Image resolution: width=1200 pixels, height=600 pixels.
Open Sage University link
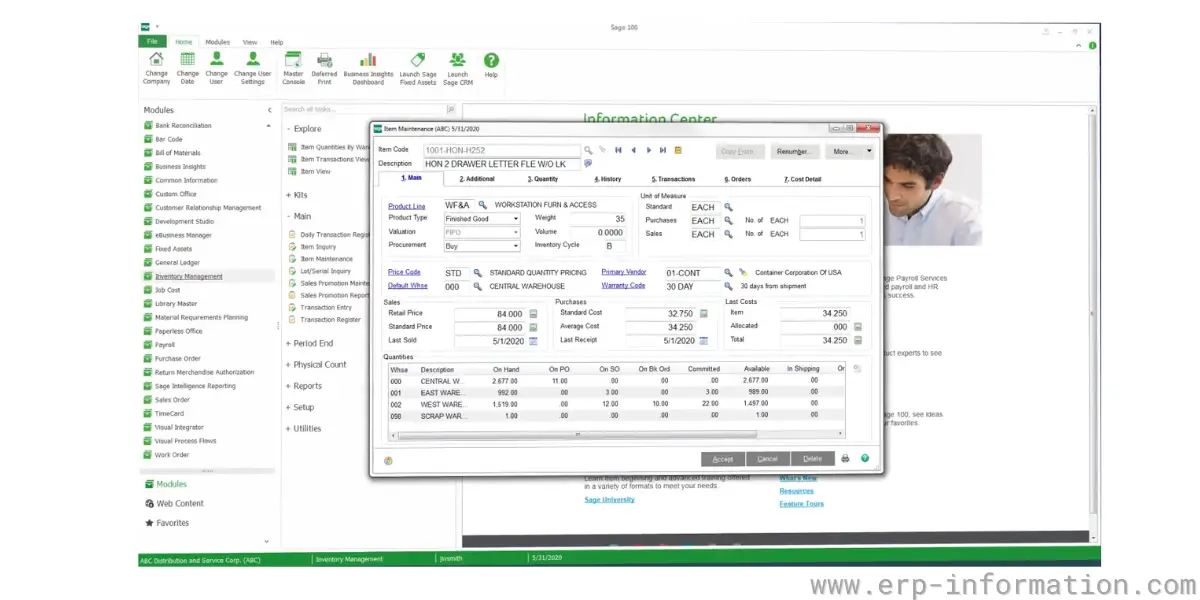609,499
